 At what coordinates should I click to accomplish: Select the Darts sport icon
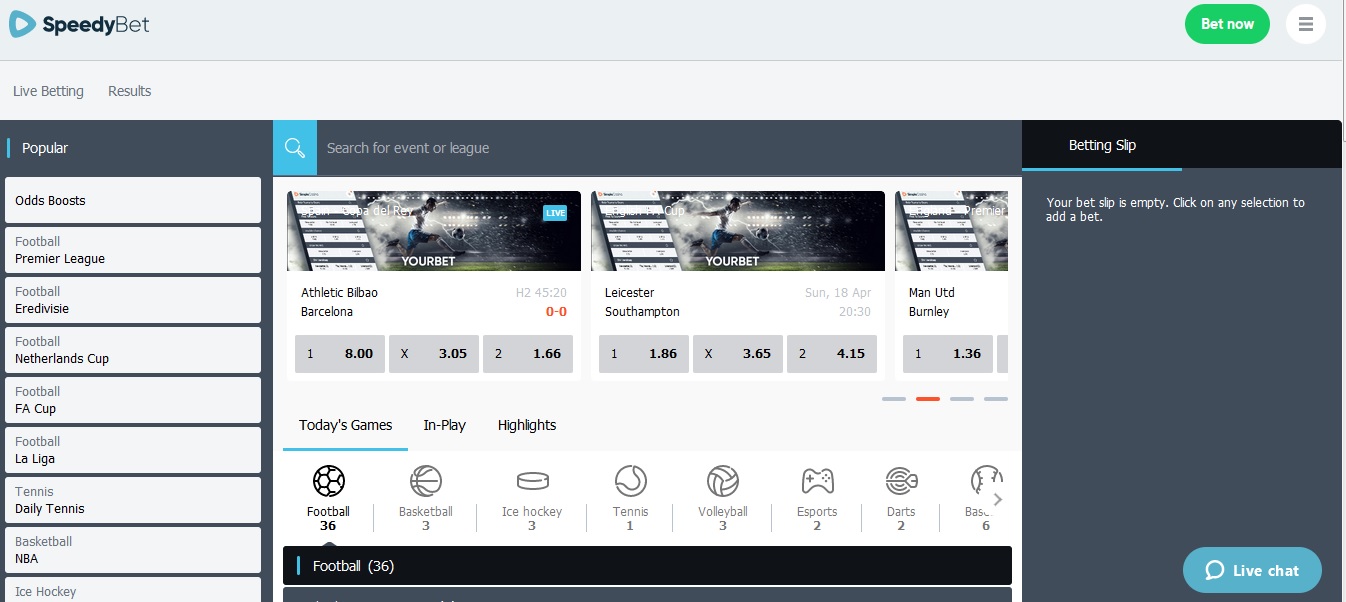click(901, 482)
